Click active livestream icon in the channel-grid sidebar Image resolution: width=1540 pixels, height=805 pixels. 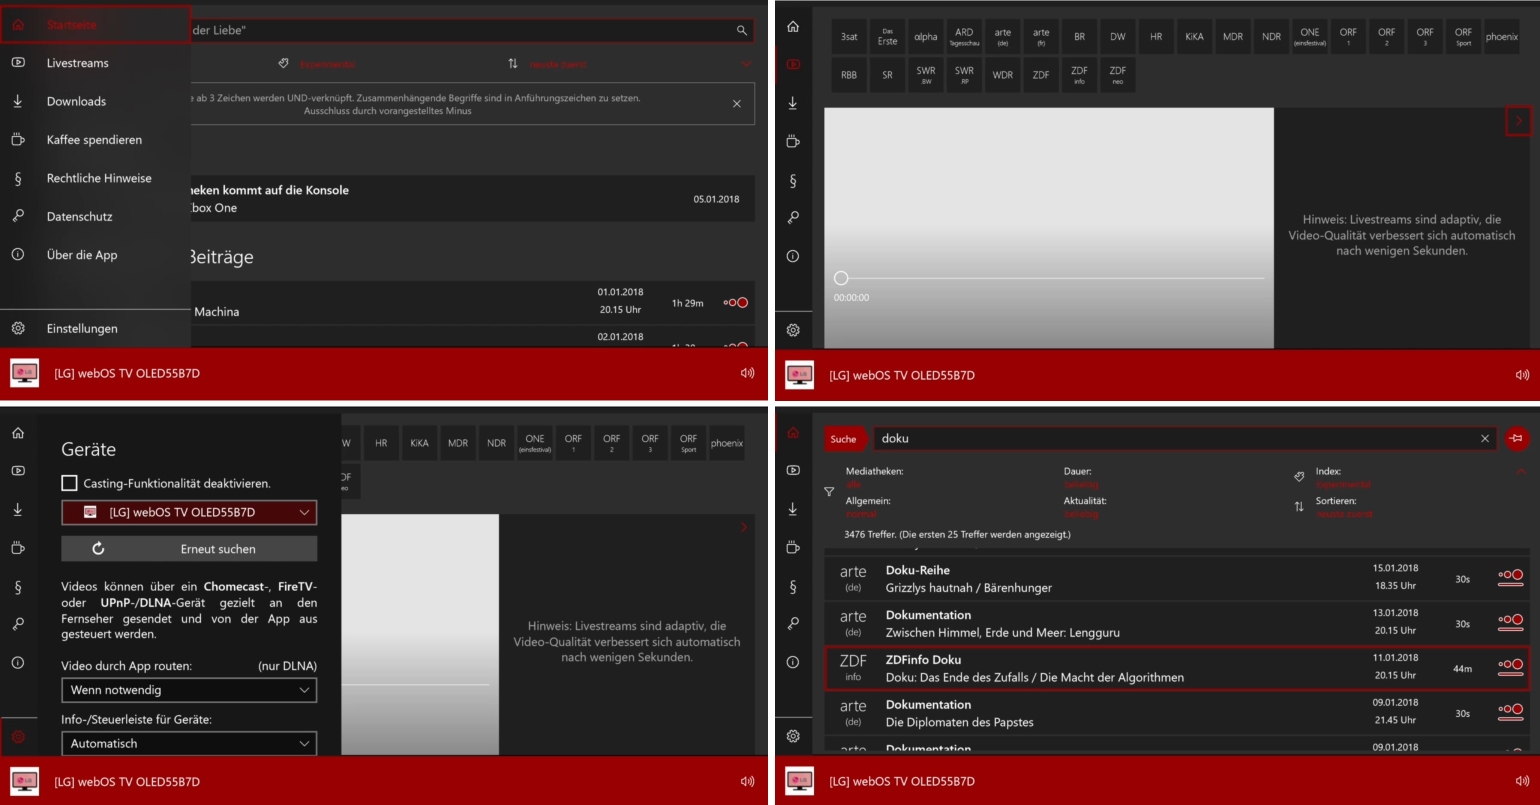click(793, 64)
